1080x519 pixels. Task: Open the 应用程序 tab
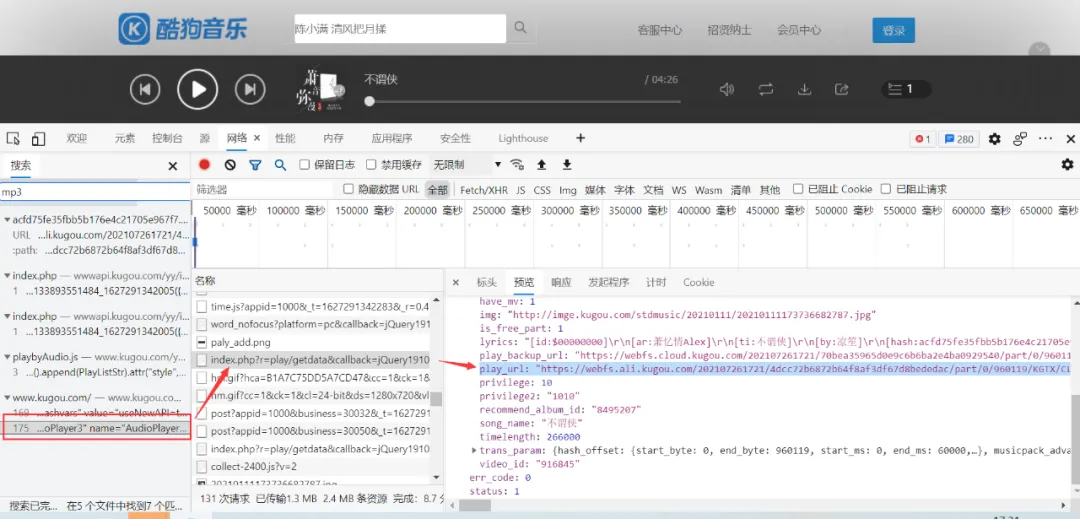(392, 138)
